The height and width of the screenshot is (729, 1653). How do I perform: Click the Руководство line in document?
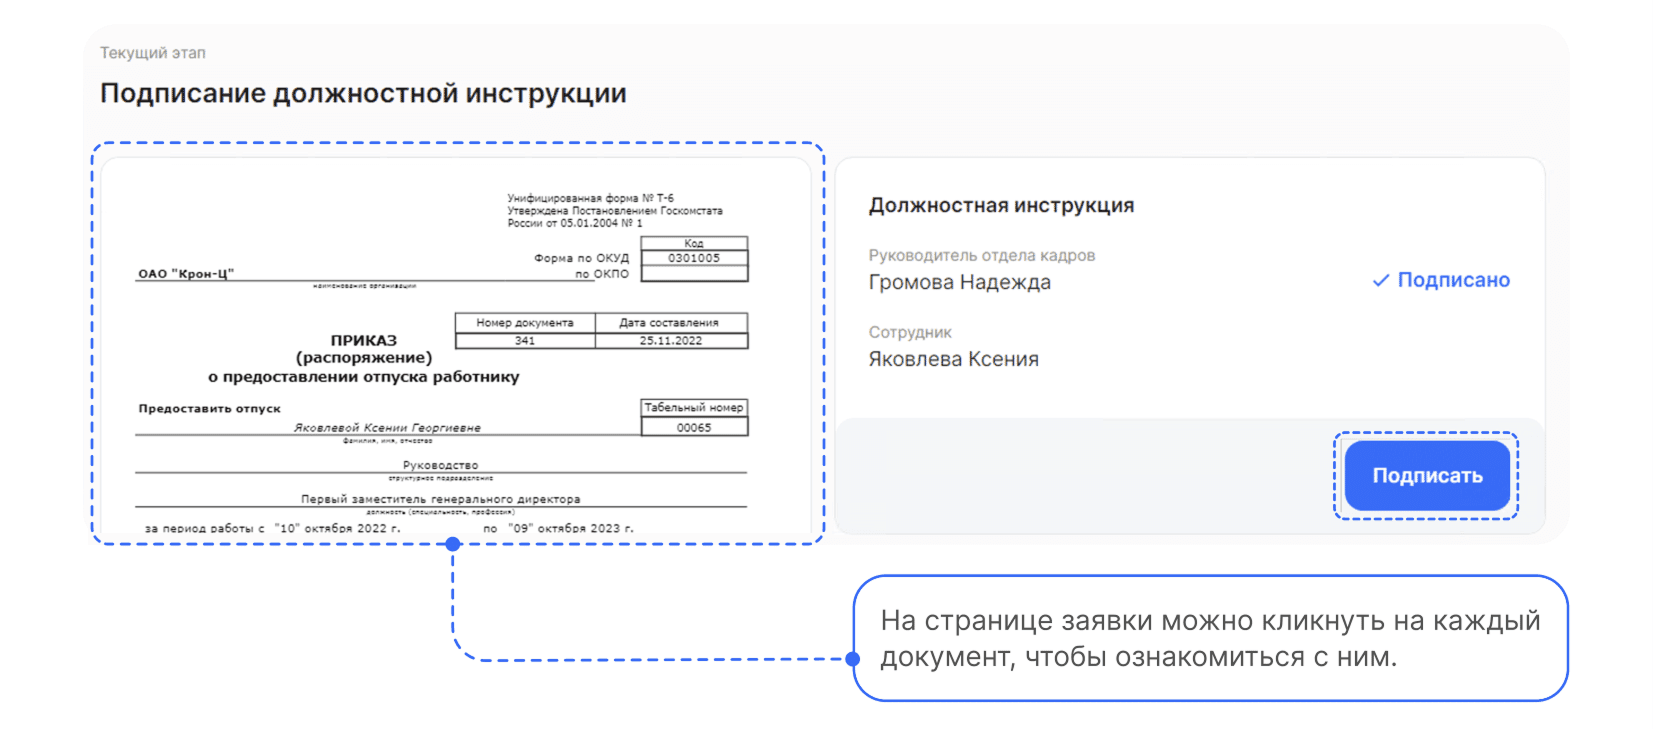point(440,465)
